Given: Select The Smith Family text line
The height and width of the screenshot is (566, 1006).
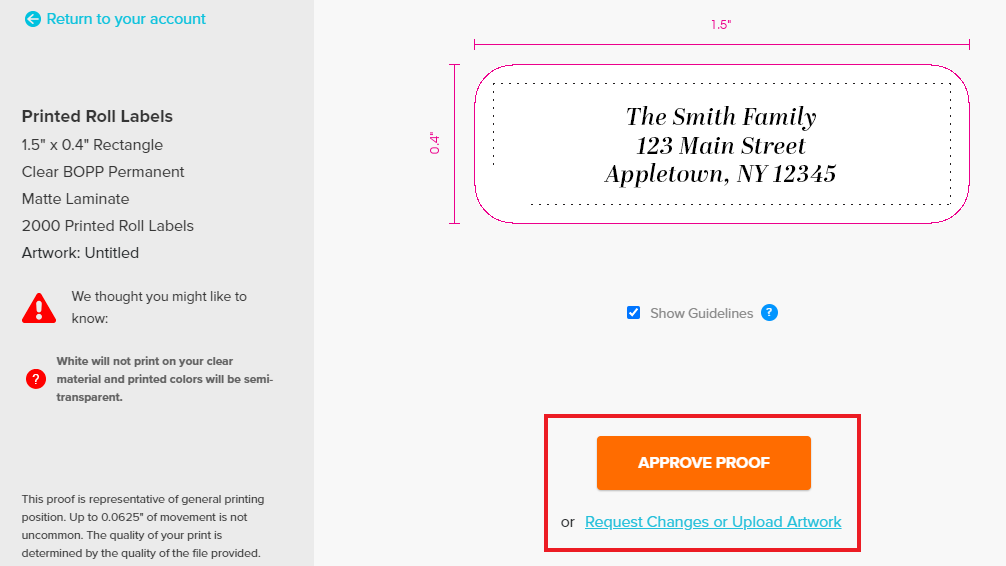Looking at the screenshot, I should [721, 117].
